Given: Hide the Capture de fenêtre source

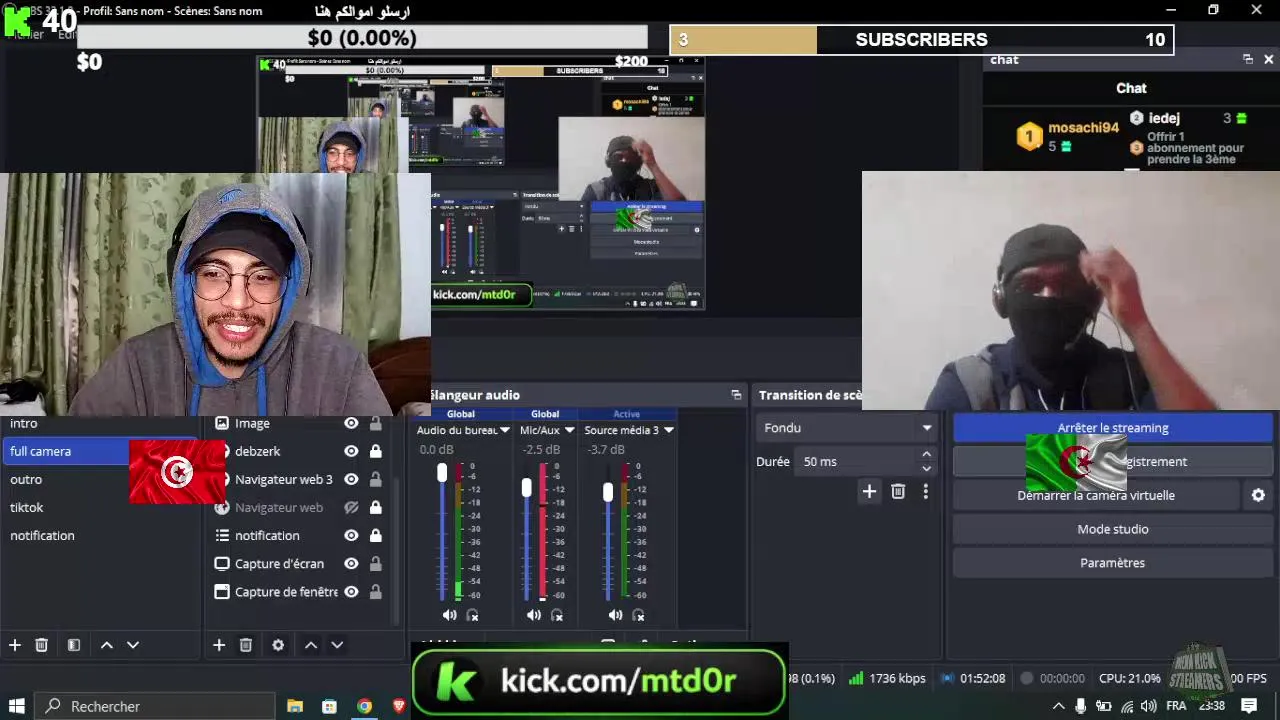Looking at the screenshot, I should [x=351, y=591].
